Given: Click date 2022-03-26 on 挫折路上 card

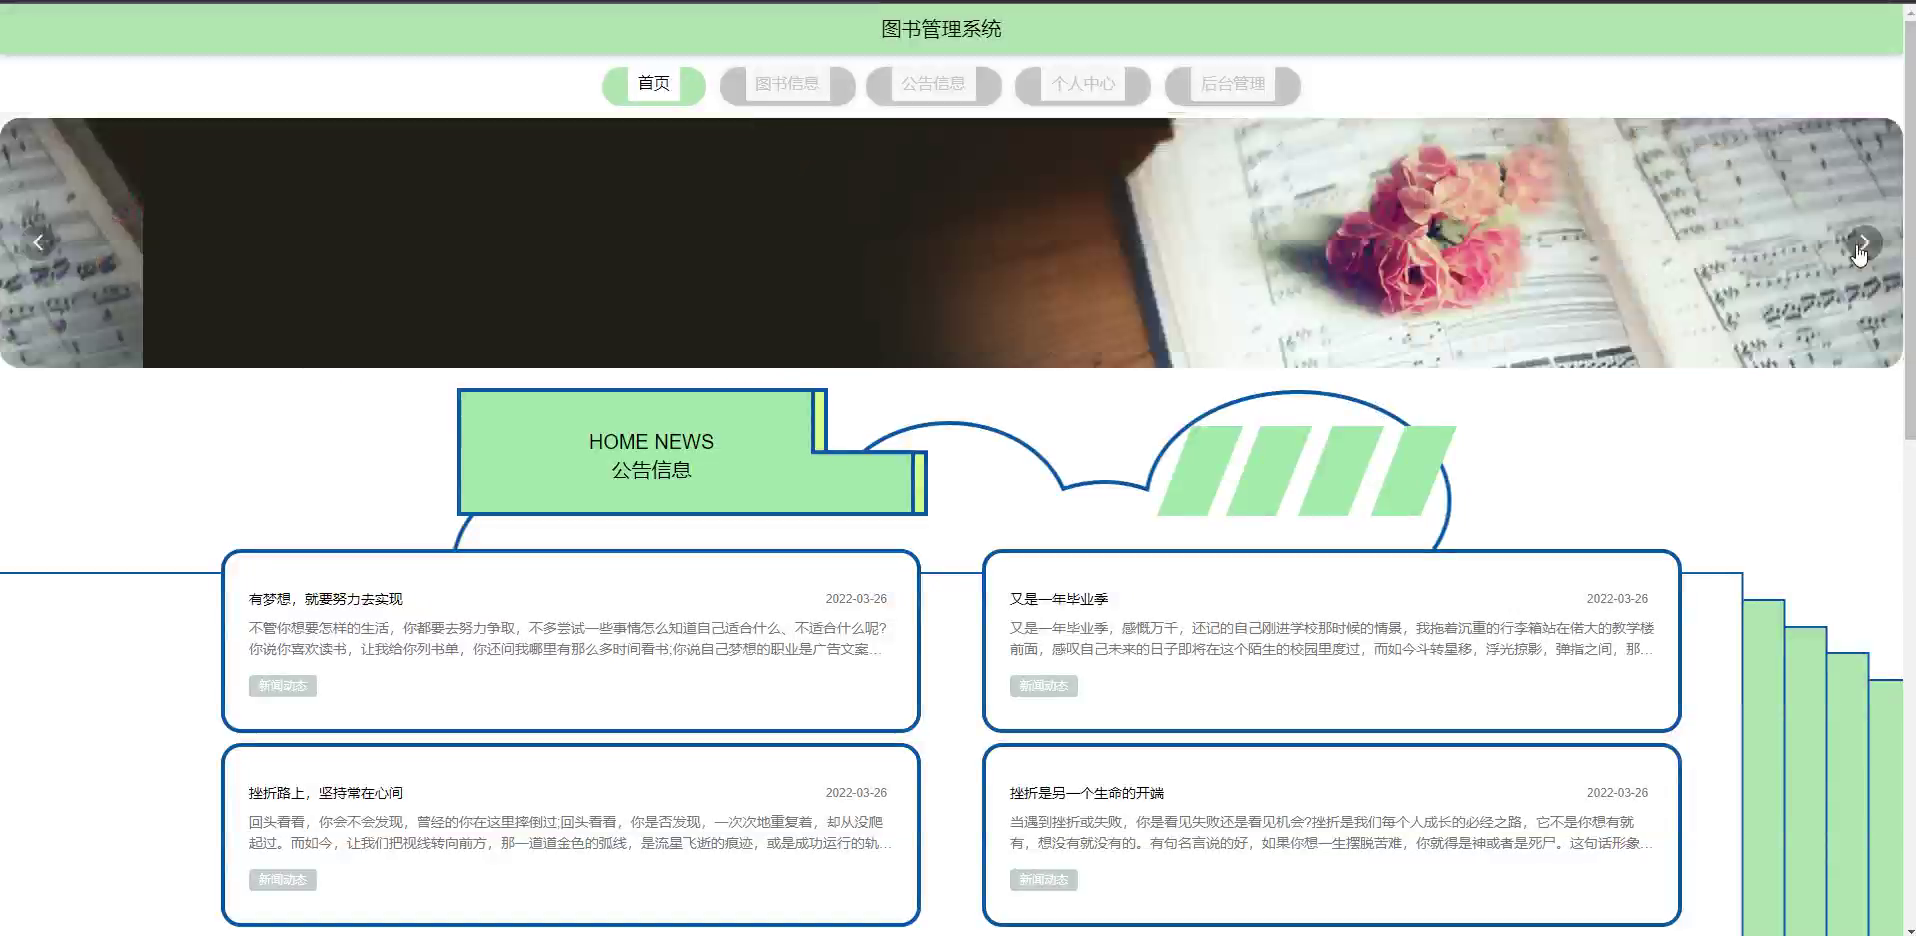Looking at the screenshot, I should click(x=856, y=793).
